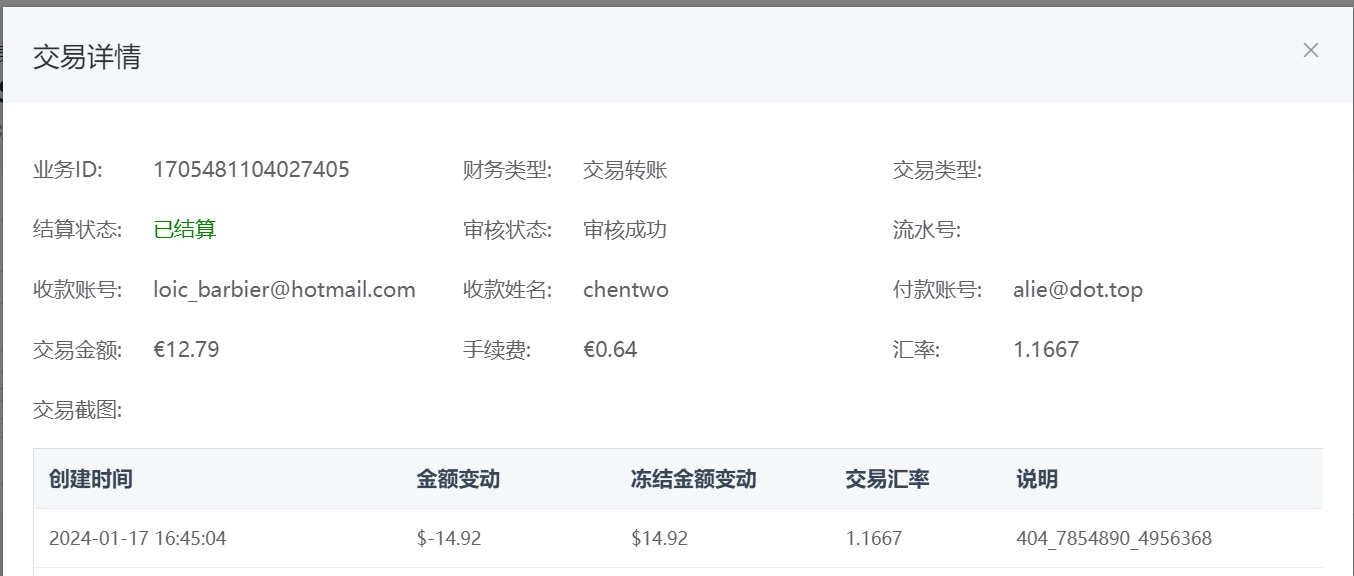
Task: Click the 金额变动 column header
Action: [458, 479]
